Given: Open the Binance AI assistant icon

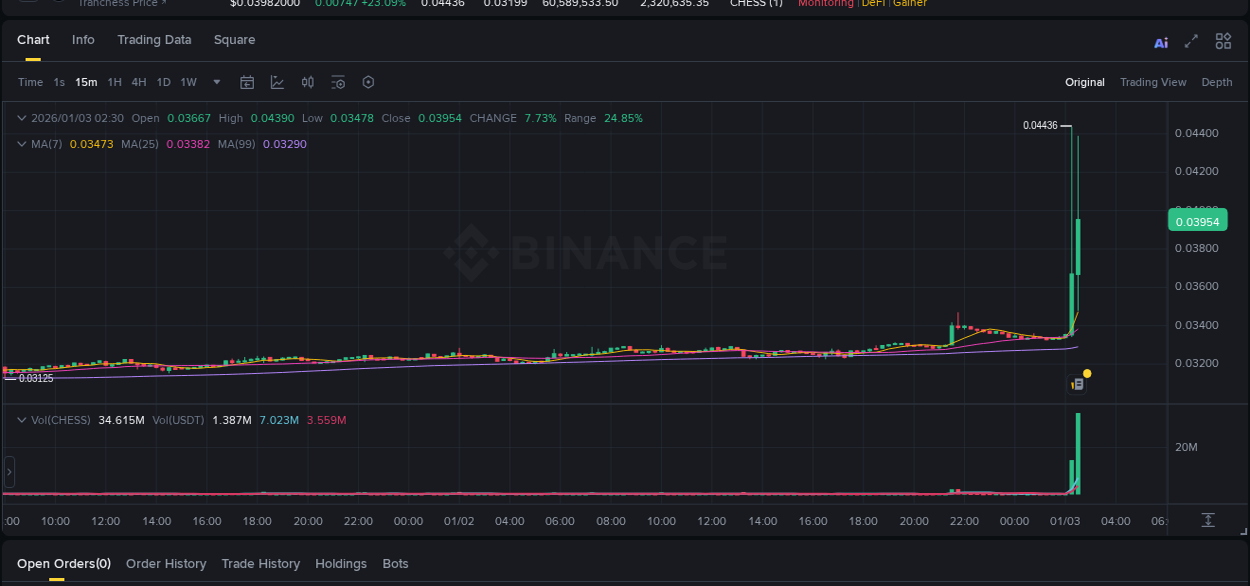Looking at the screenshot, I should click(1160, 41).
